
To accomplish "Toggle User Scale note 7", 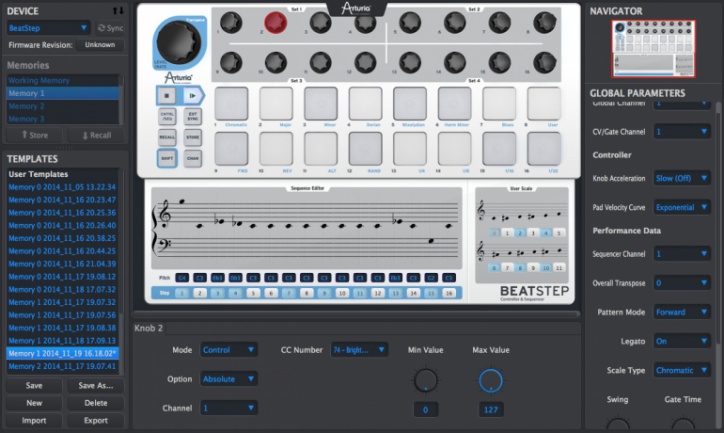I will [507, 268].
